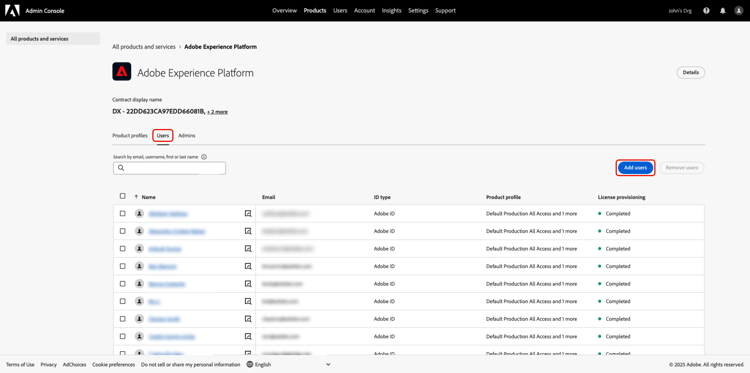Tick the select-all checkbox in table header
Screen dimensions: 750x373
pyautogui.click(x=122, y=196)
